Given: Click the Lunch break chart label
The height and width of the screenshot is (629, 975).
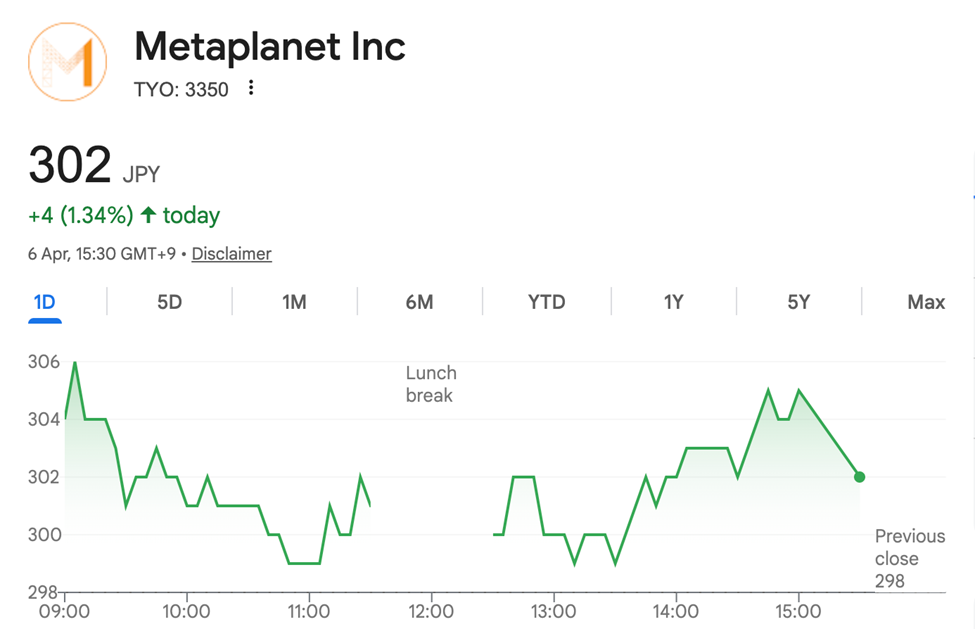Looking at the screenshot, I should (x=430, y=384).
